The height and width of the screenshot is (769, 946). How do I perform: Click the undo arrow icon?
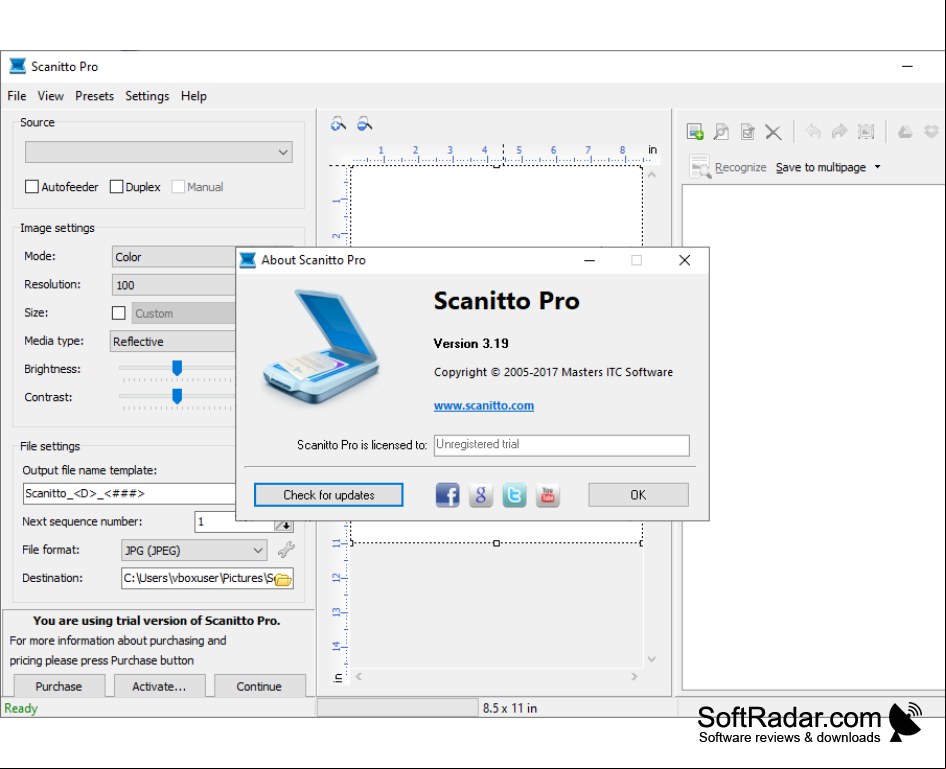(x=813, y=131)
